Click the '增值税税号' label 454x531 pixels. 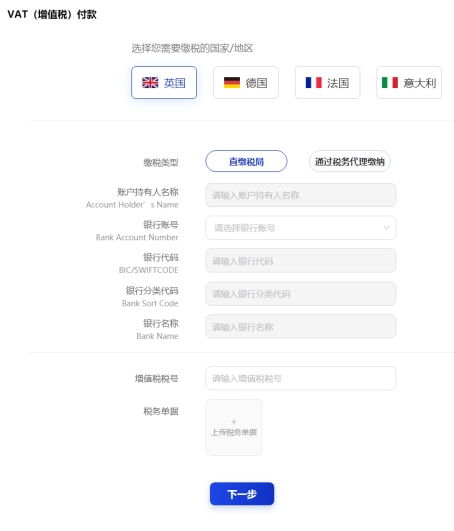[156, 379]
